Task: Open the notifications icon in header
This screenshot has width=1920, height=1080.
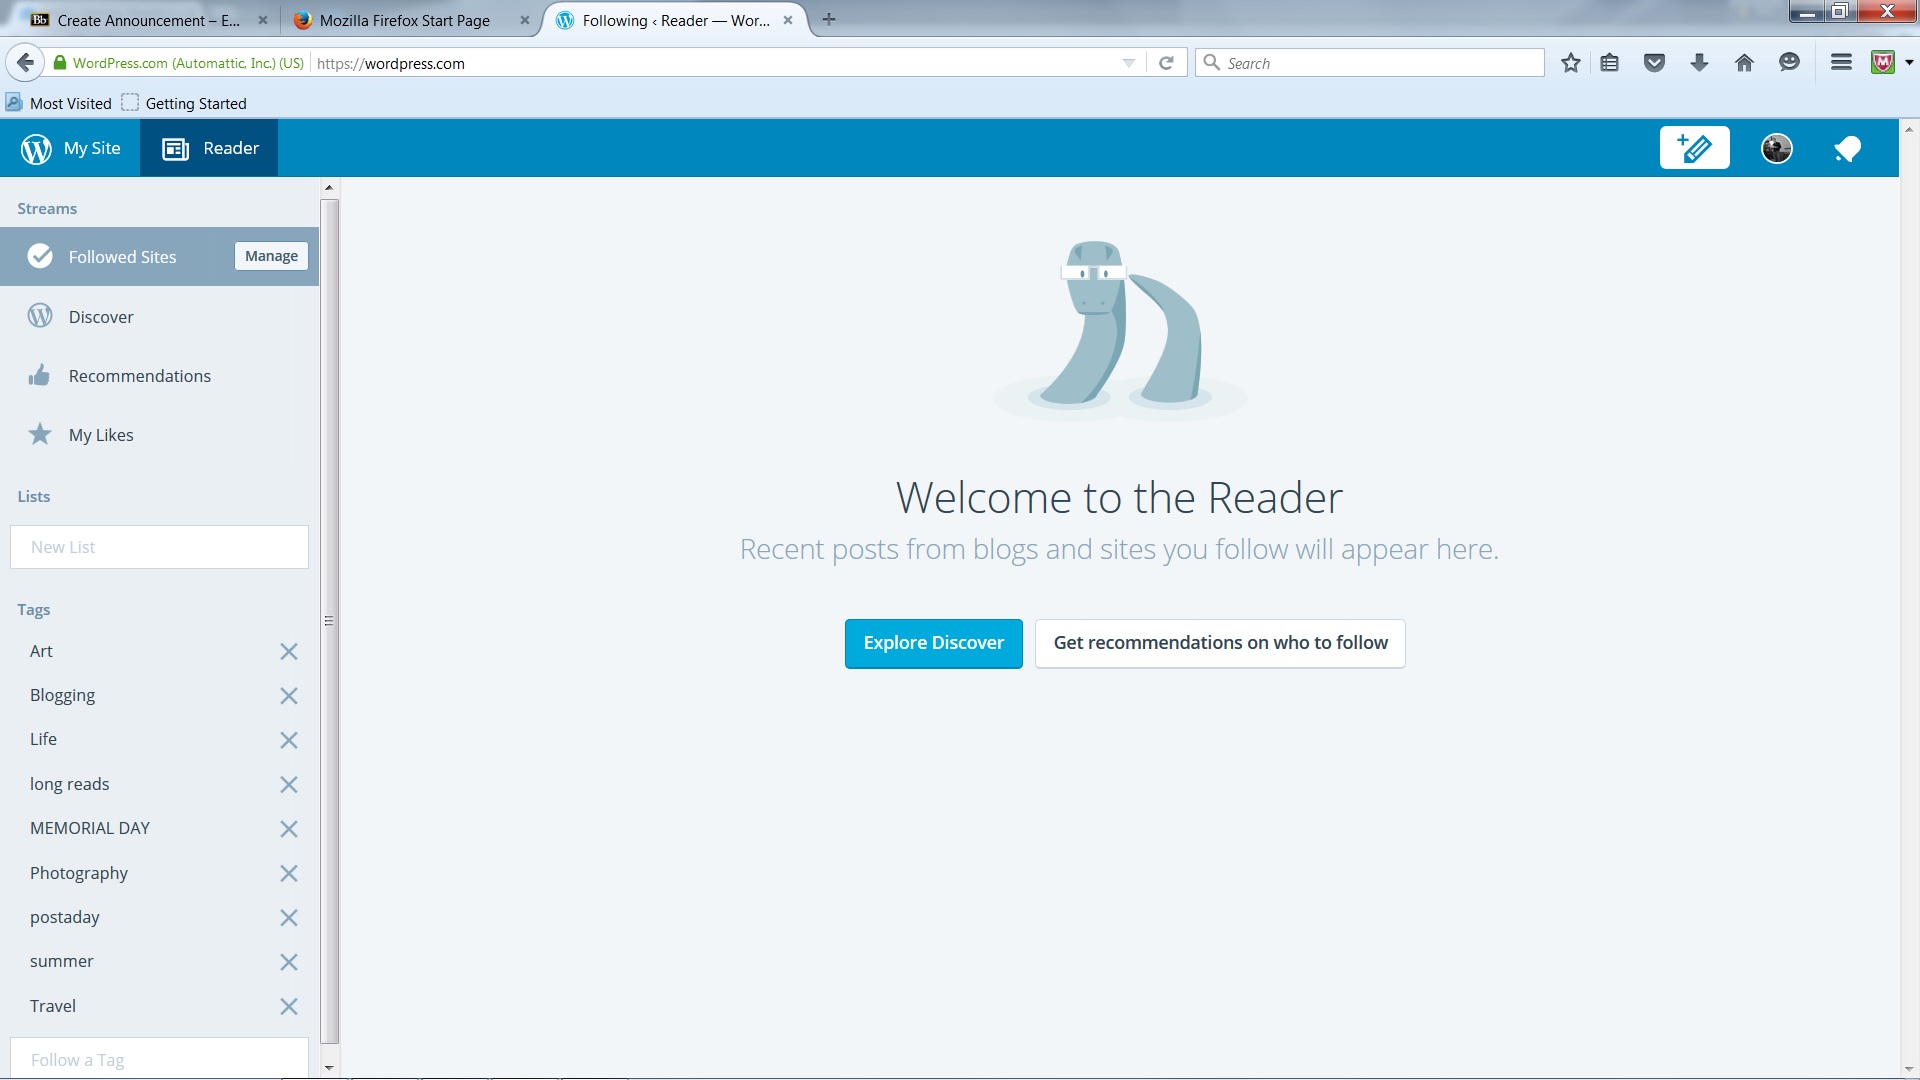Action: pyautogui.click(x=1847, y=148)
